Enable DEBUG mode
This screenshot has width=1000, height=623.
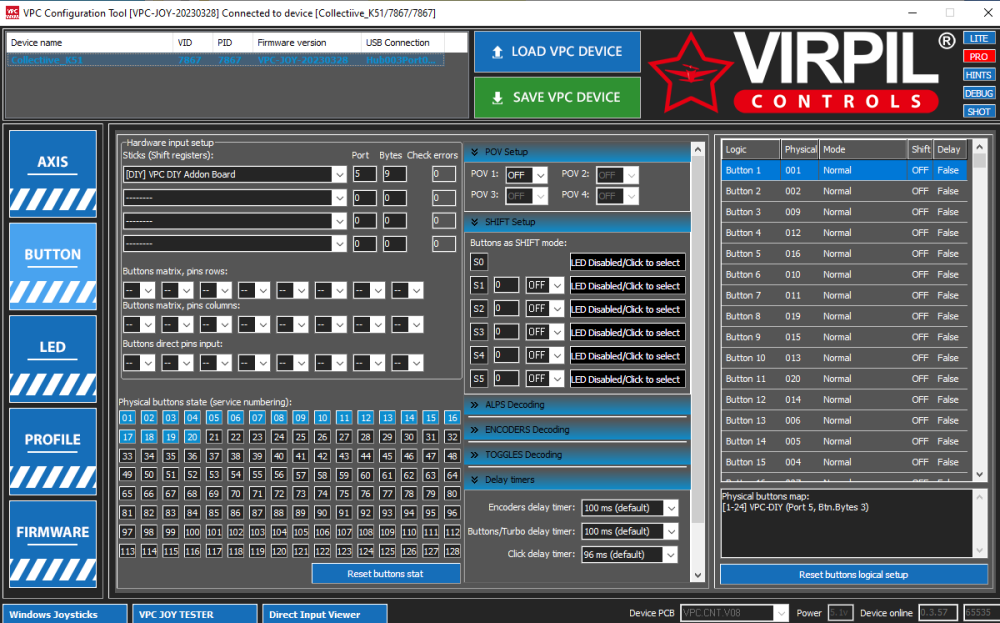click(x=979, y=93)
